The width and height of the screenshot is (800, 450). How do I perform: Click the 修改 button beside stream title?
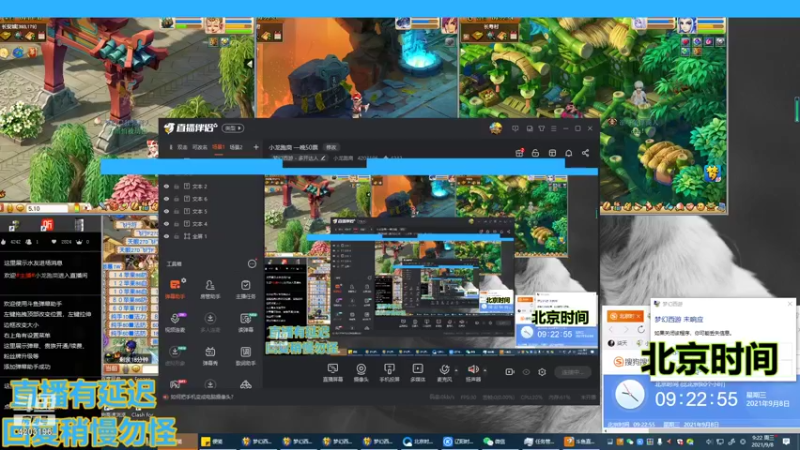[x=331, y=147]
